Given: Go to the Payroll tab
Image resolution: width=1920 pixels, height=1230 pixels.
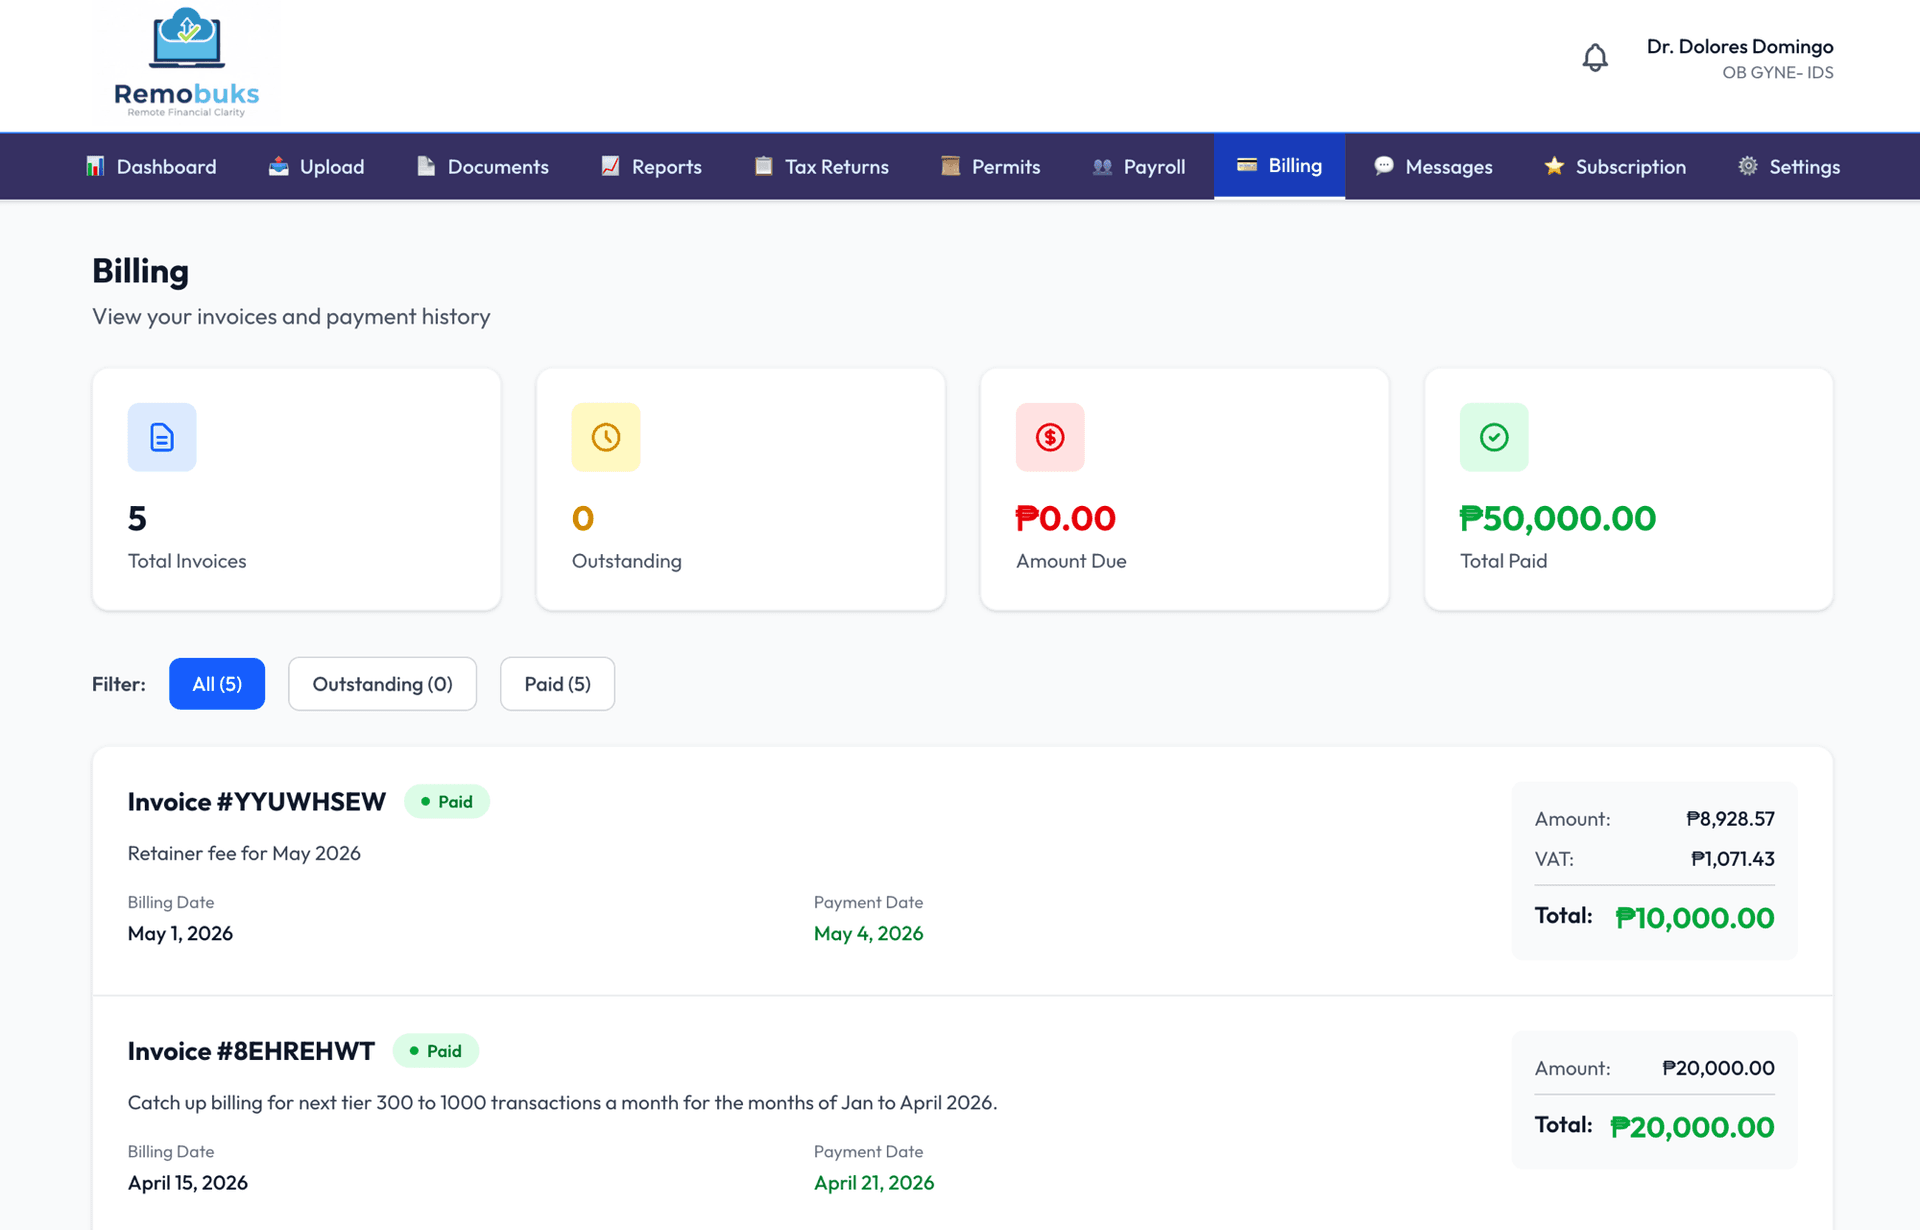Looking at the screenshot, I should click(x=1139, y=166).
